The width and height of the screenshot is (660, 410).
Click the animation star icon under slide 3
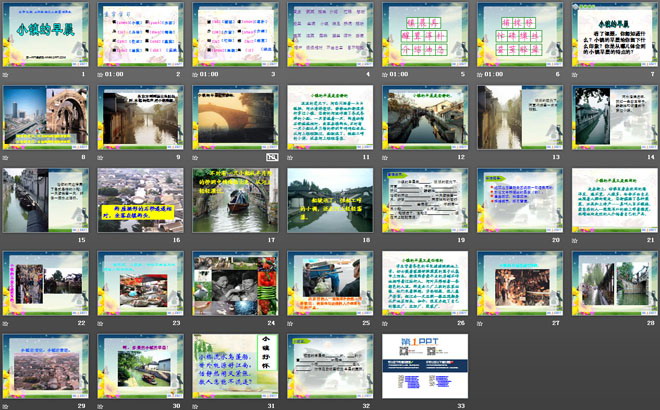click(x=195, y=75)
